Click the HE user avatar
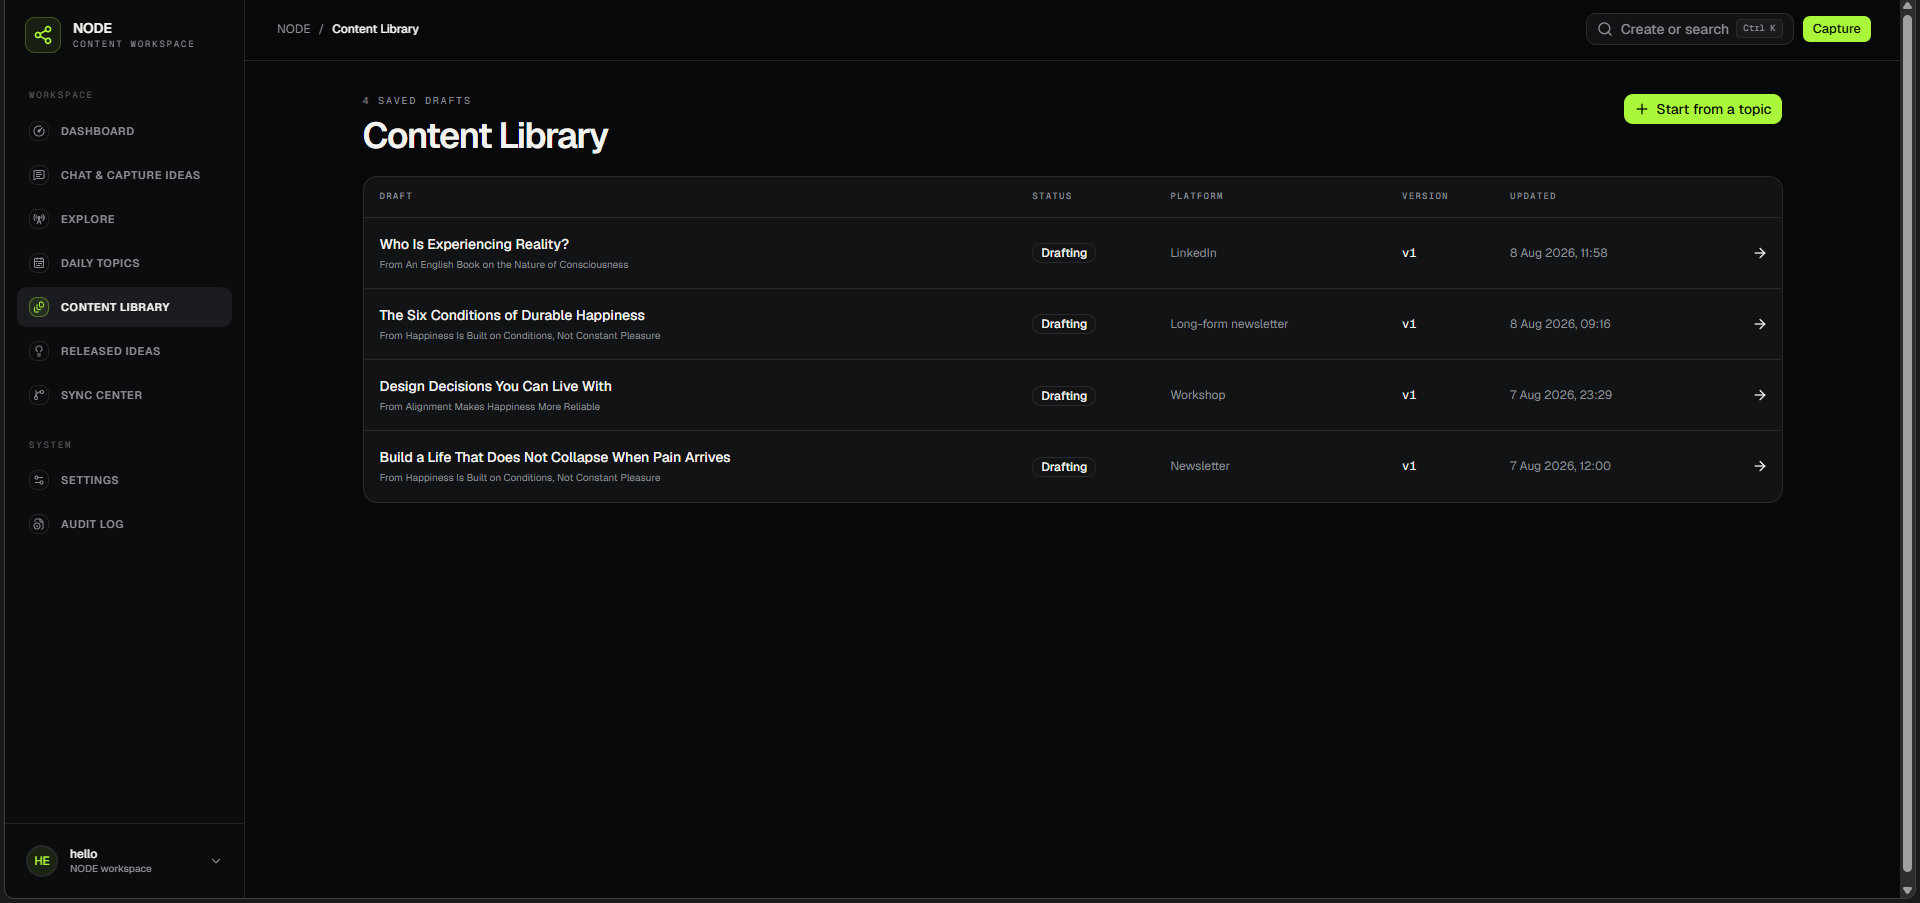Image resolution: width=1920 pixels, height=903 pixels. [x=42, y=861]
